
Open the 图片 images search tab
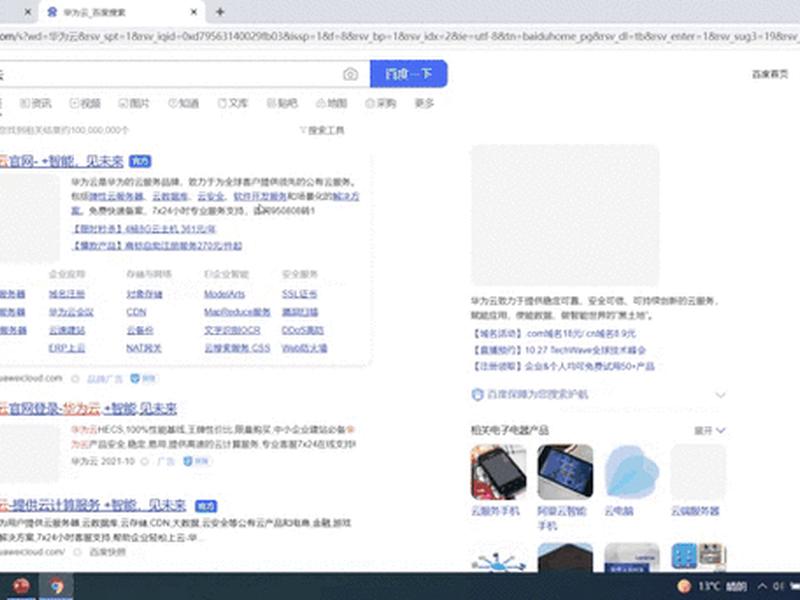134,104
